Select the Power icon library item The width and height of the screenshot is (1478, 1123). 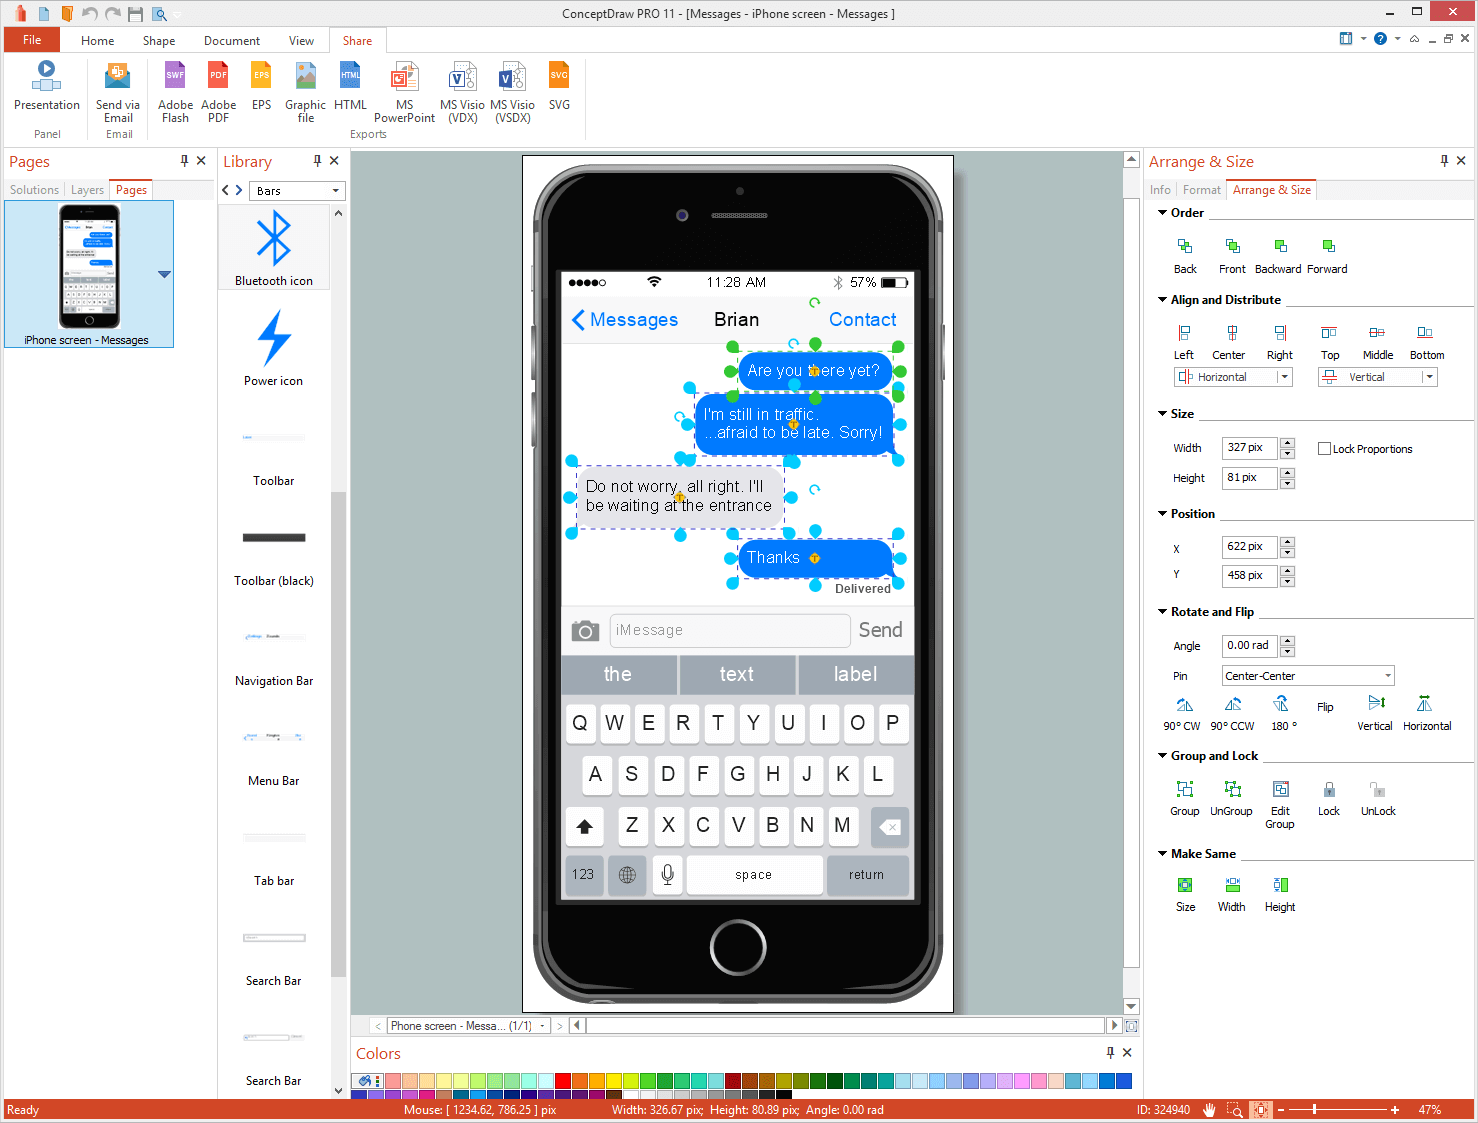coord(274,348)
